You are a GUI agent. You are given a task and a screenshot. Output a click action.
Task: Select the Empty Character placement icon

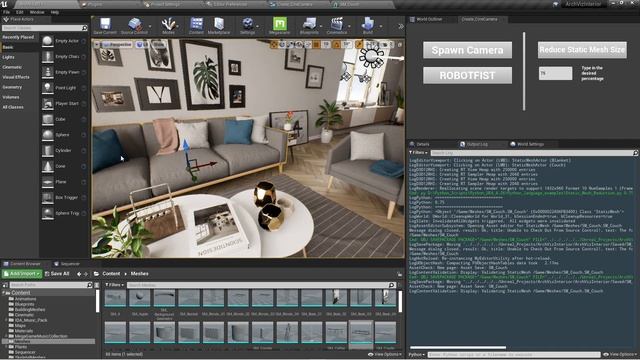(x=48, y=57)
